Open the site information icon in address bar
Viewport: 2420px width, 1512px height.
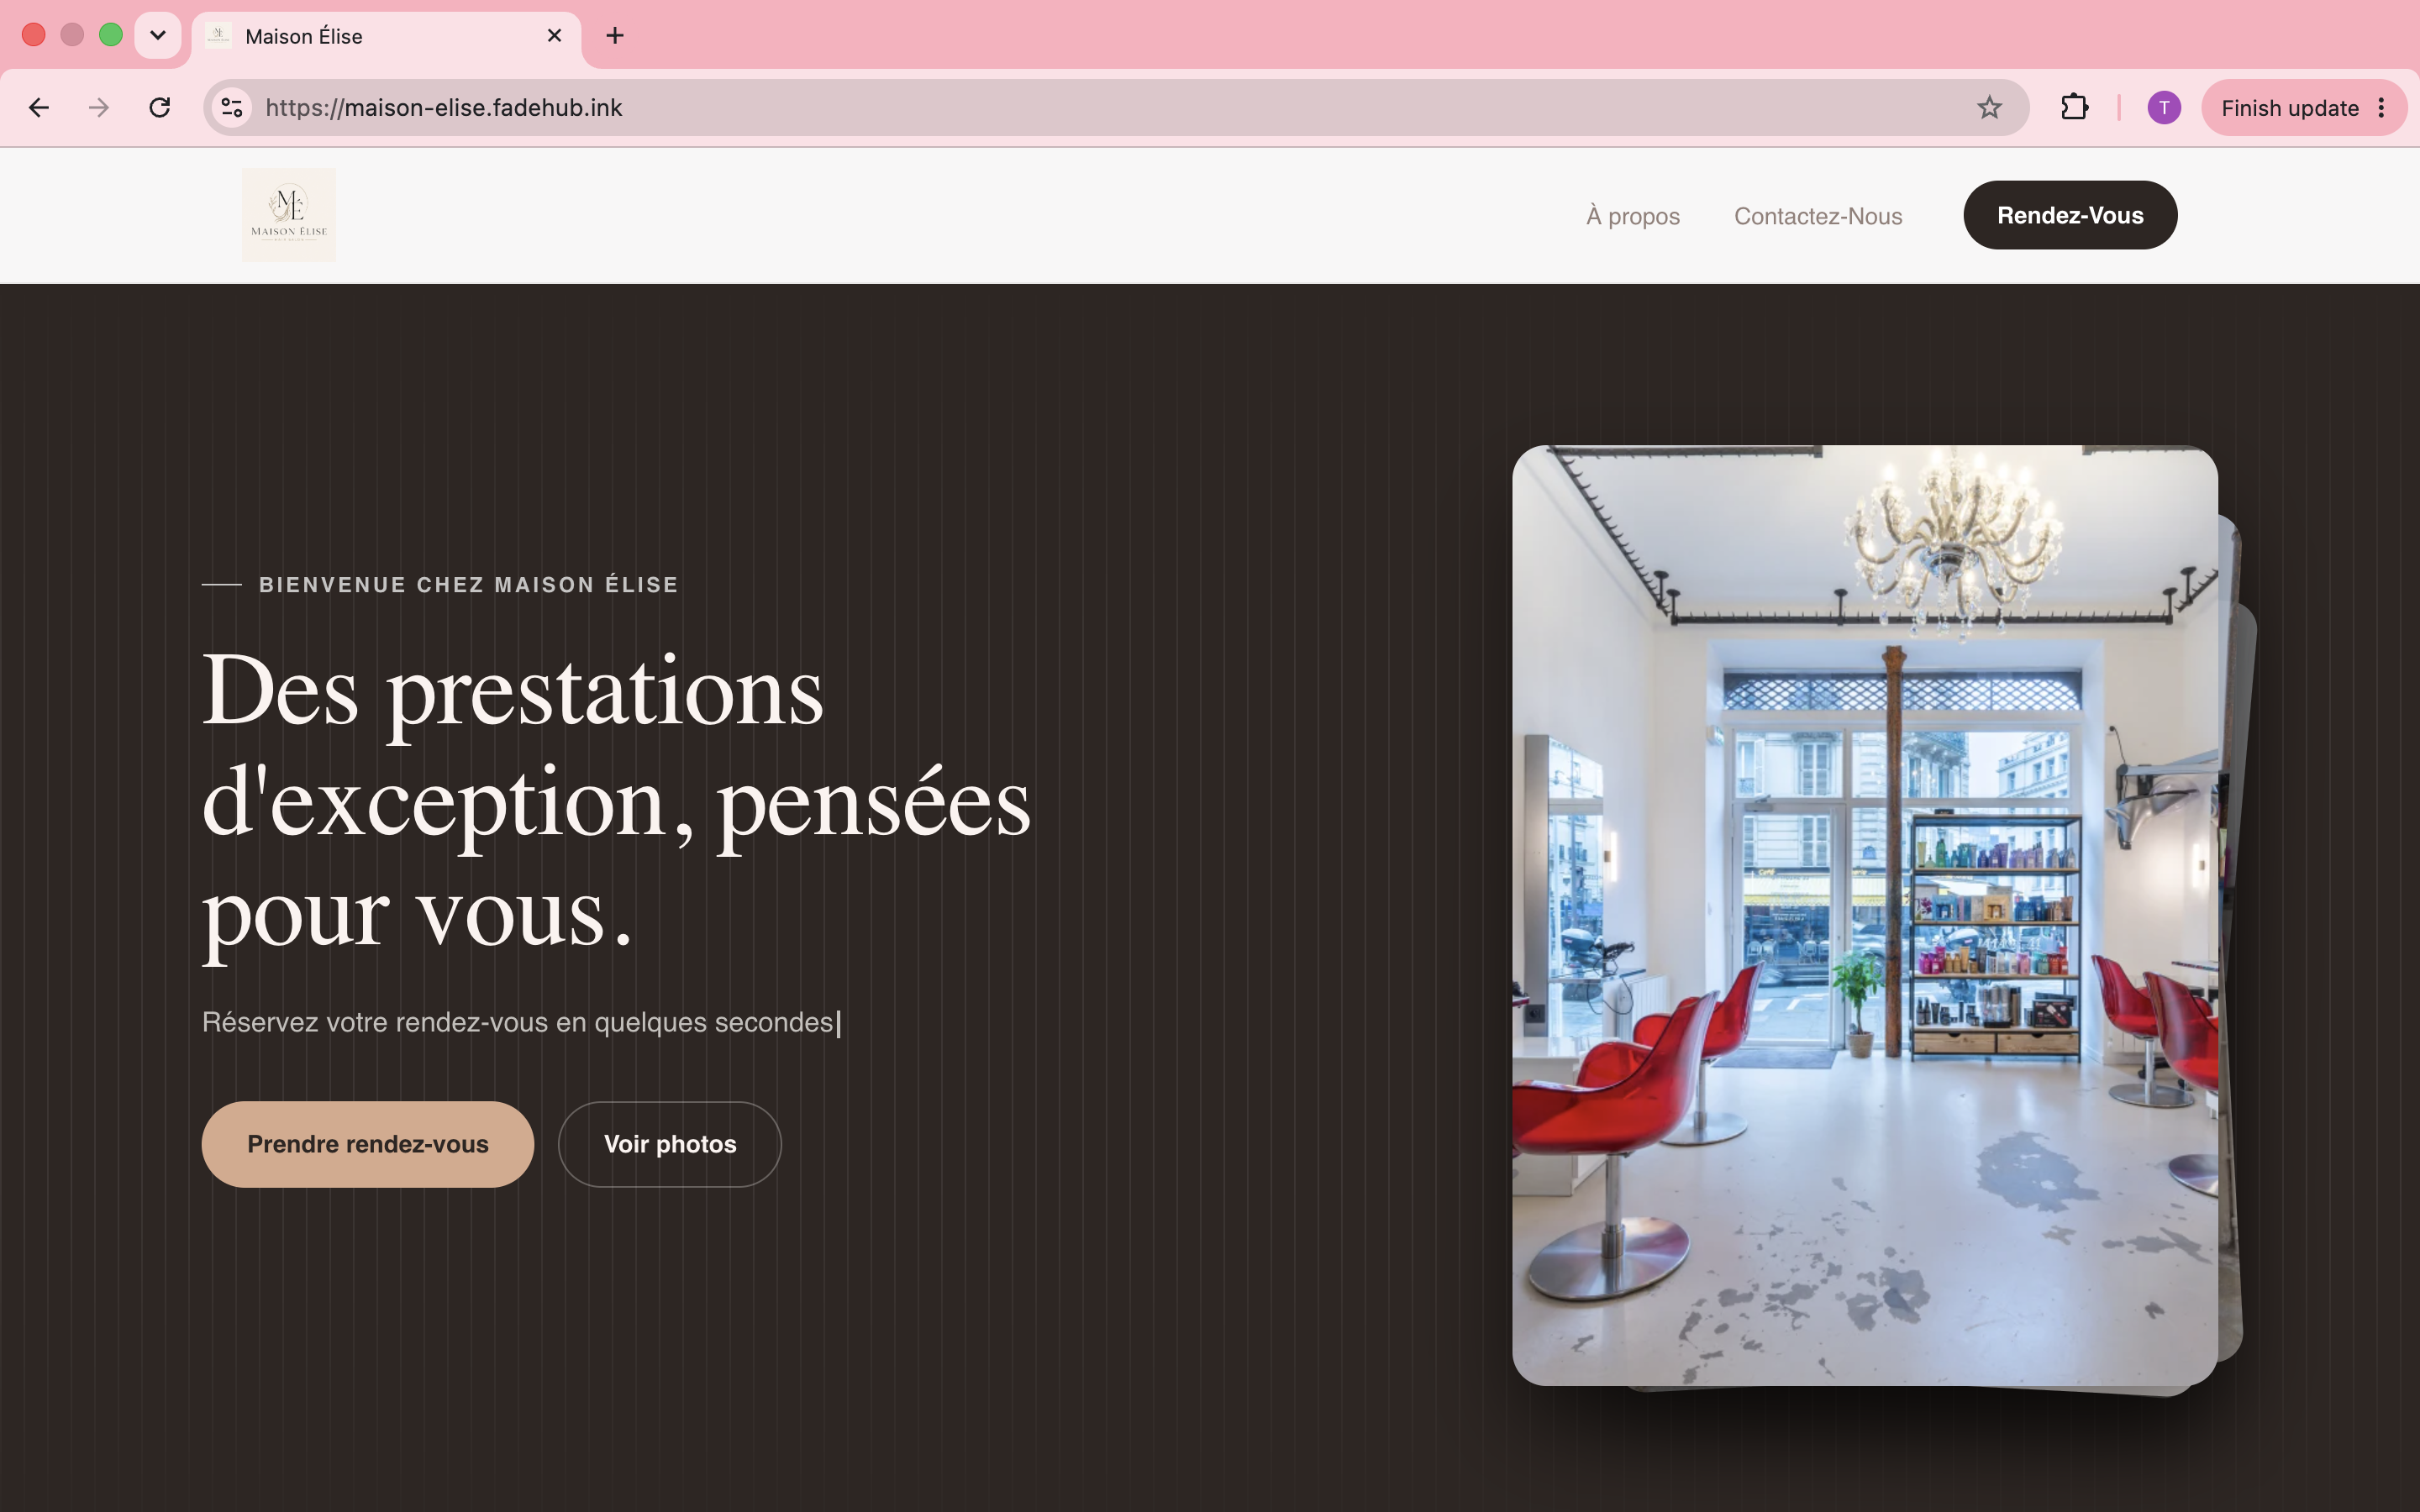pyautogui.click(x=232, y=108)
